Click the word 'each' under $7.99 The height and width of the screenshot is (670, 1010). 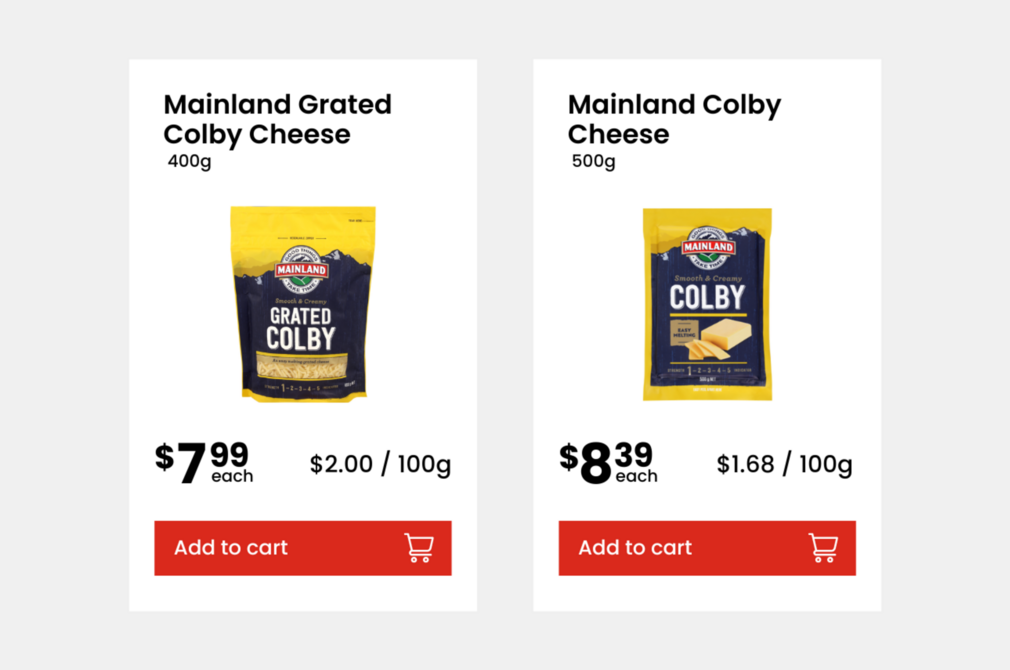(234, 477)
